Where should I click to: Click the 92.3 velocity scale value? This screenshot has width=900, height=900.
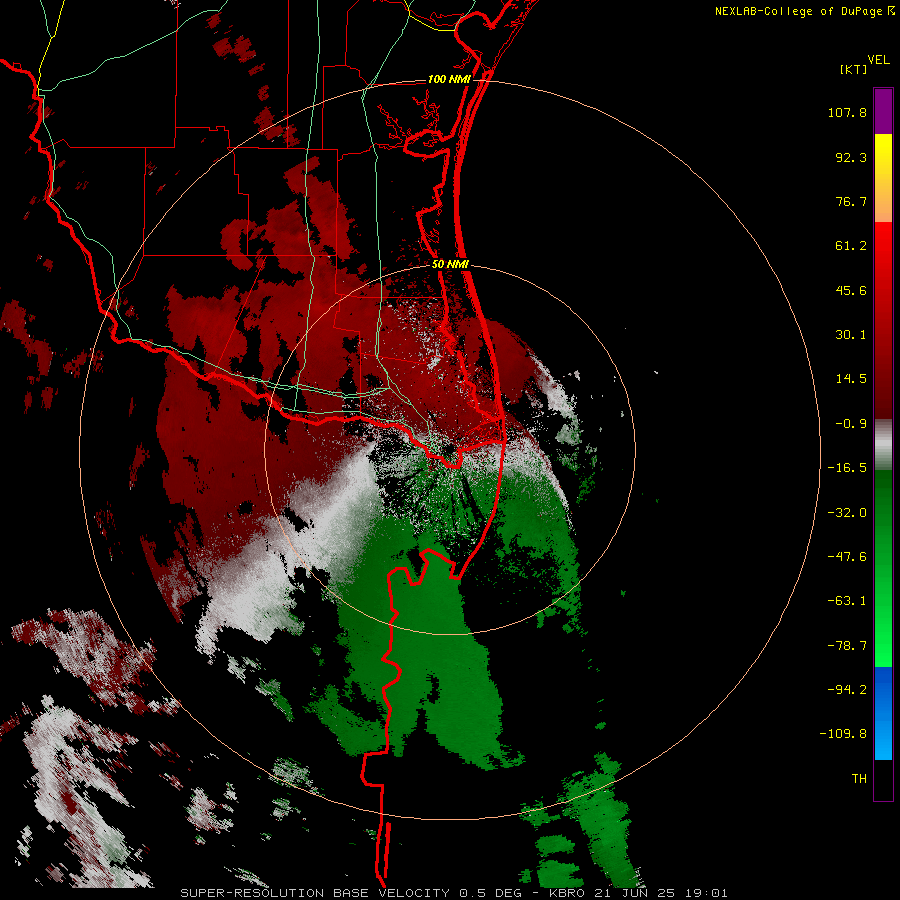tap(851, 157)
